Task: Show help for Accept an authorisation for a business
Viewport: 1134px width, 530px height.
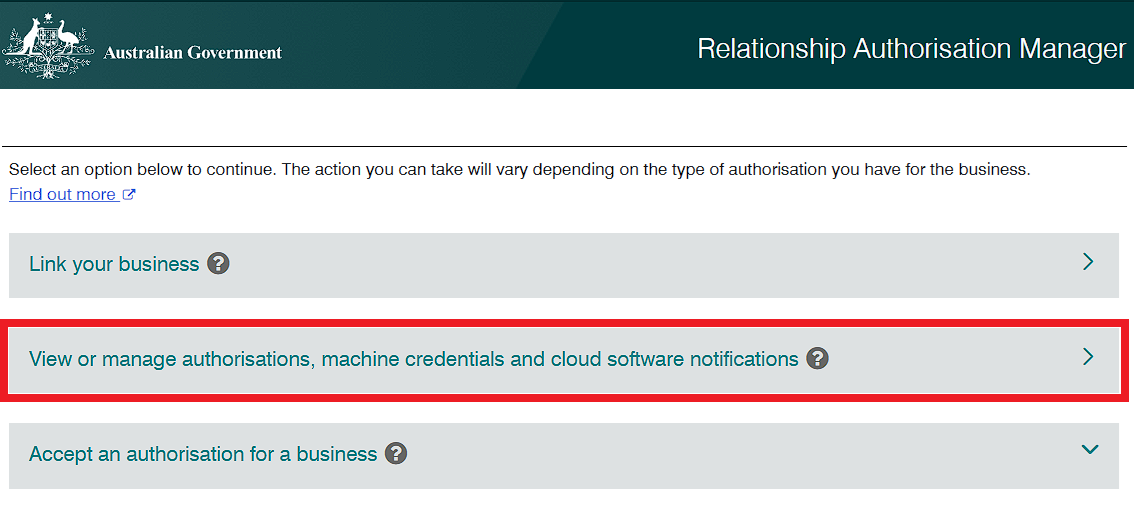Action: pyautogui.click(x=396, y=454)
